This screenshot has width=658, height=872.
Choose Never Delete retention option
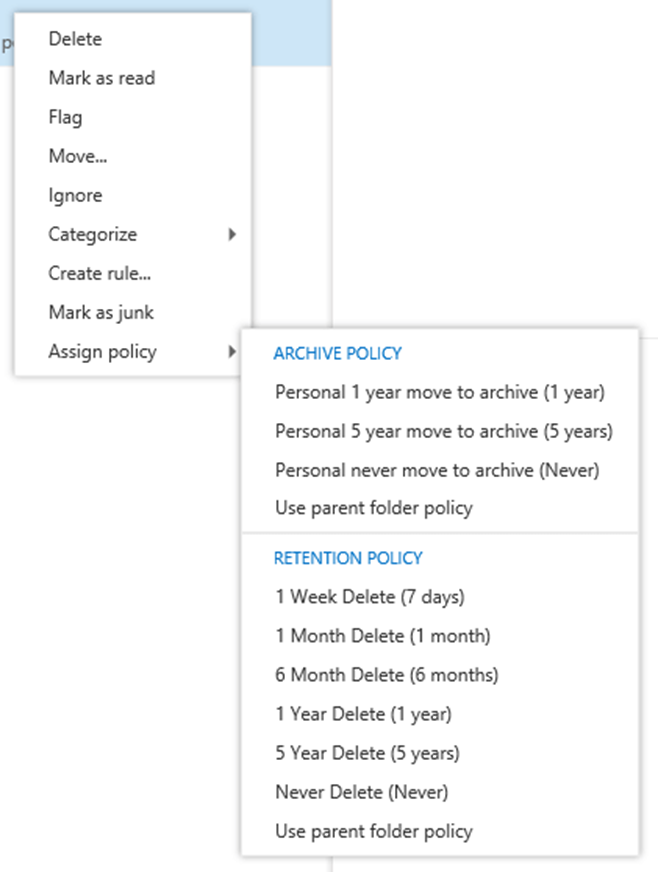pos(362,792)
